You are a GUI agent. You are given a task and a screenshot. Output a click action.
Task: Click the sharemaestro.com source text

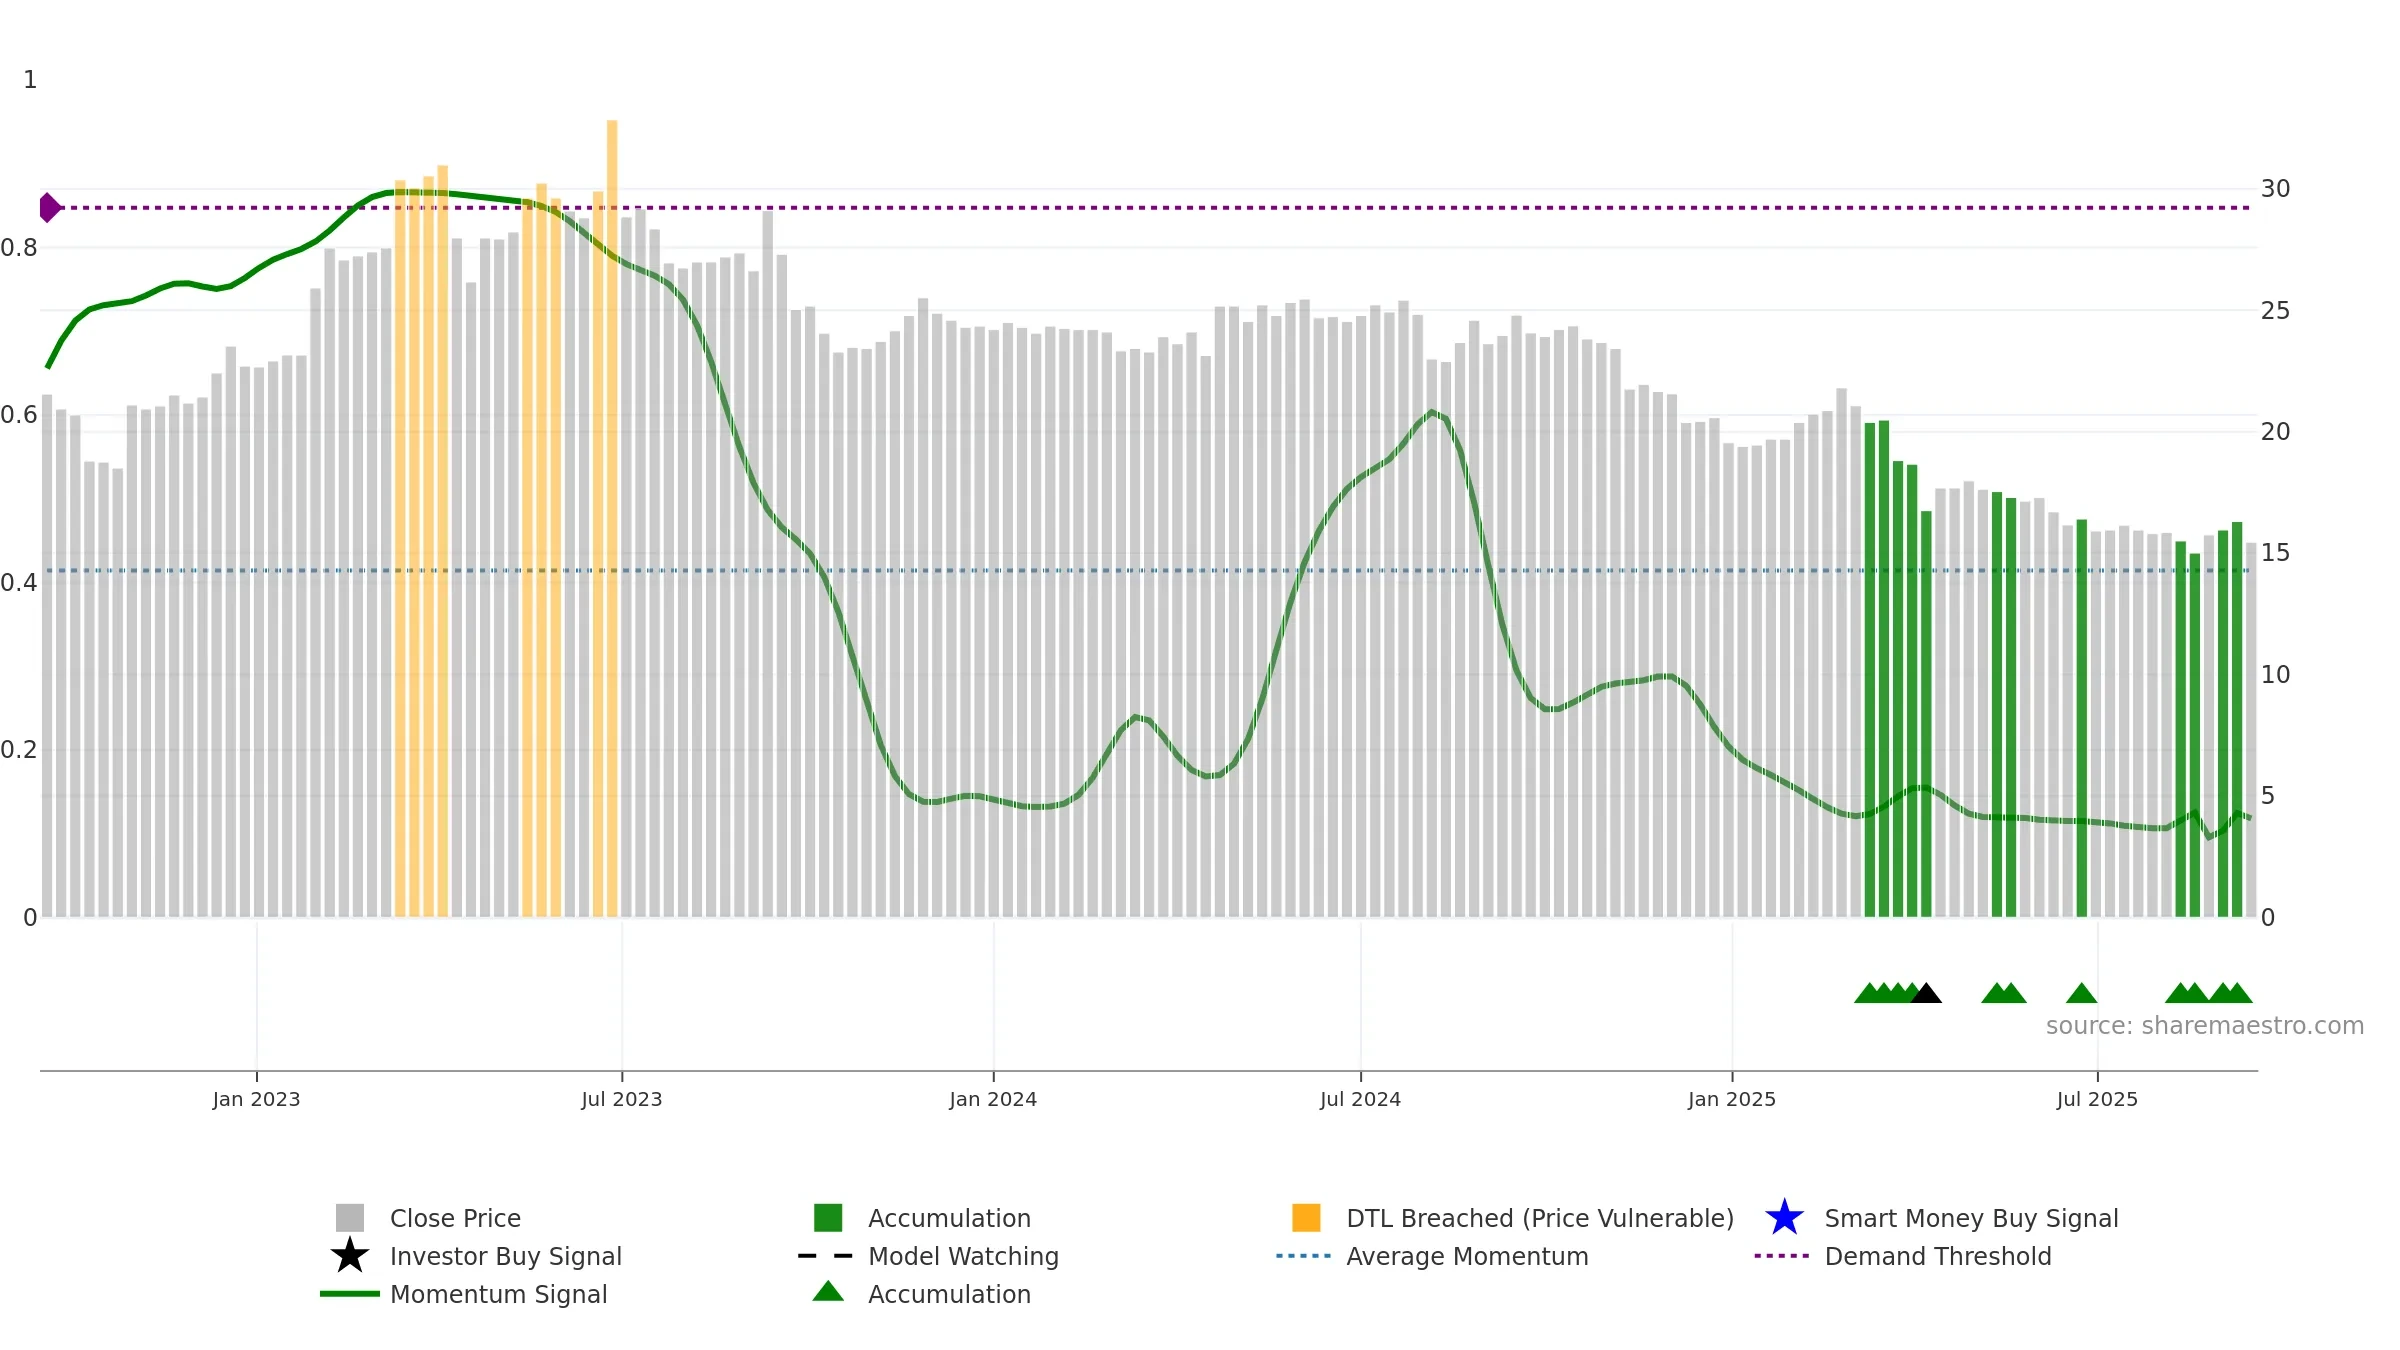coord(2205,1026)
